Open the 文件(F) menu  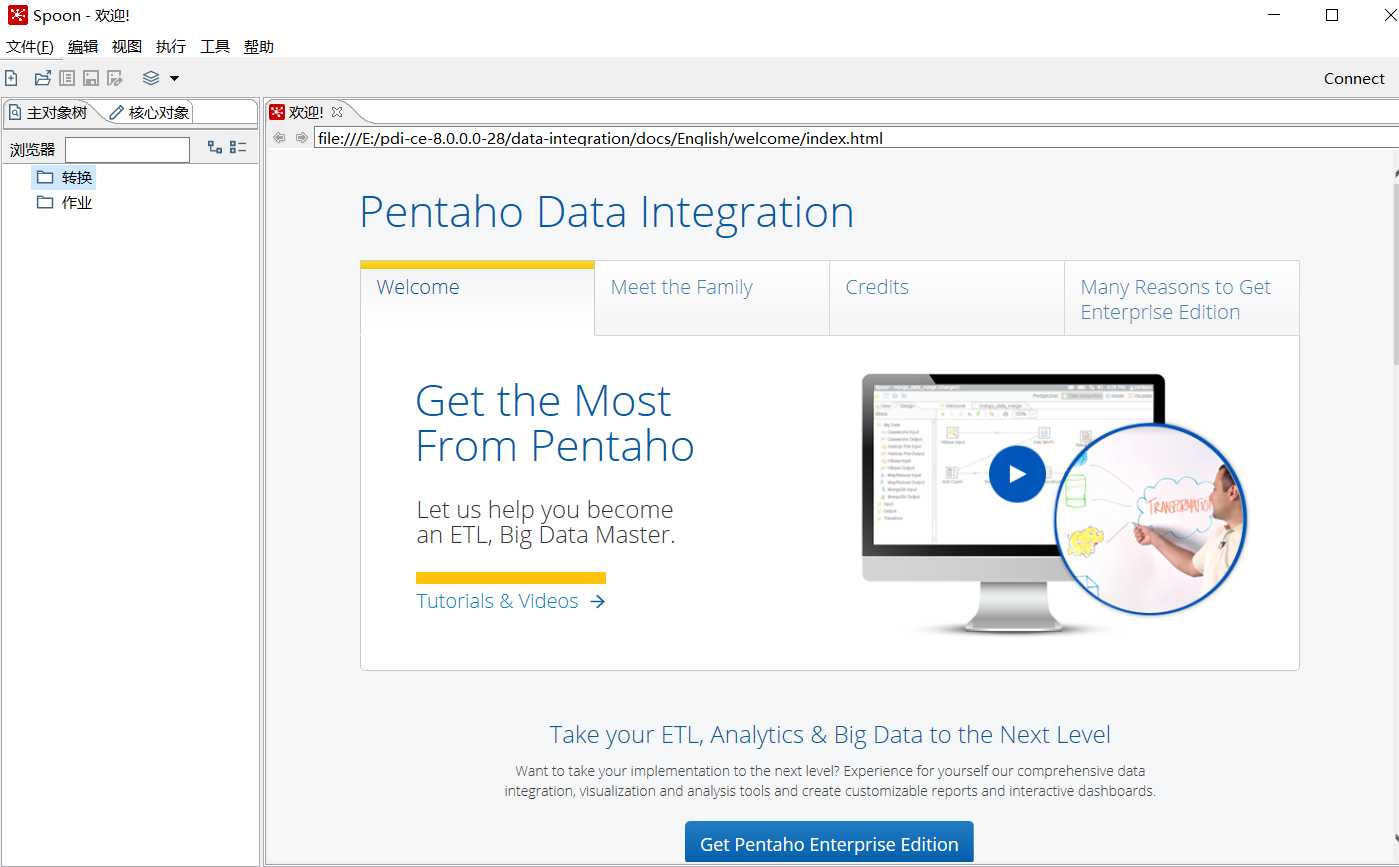[30, 47]
